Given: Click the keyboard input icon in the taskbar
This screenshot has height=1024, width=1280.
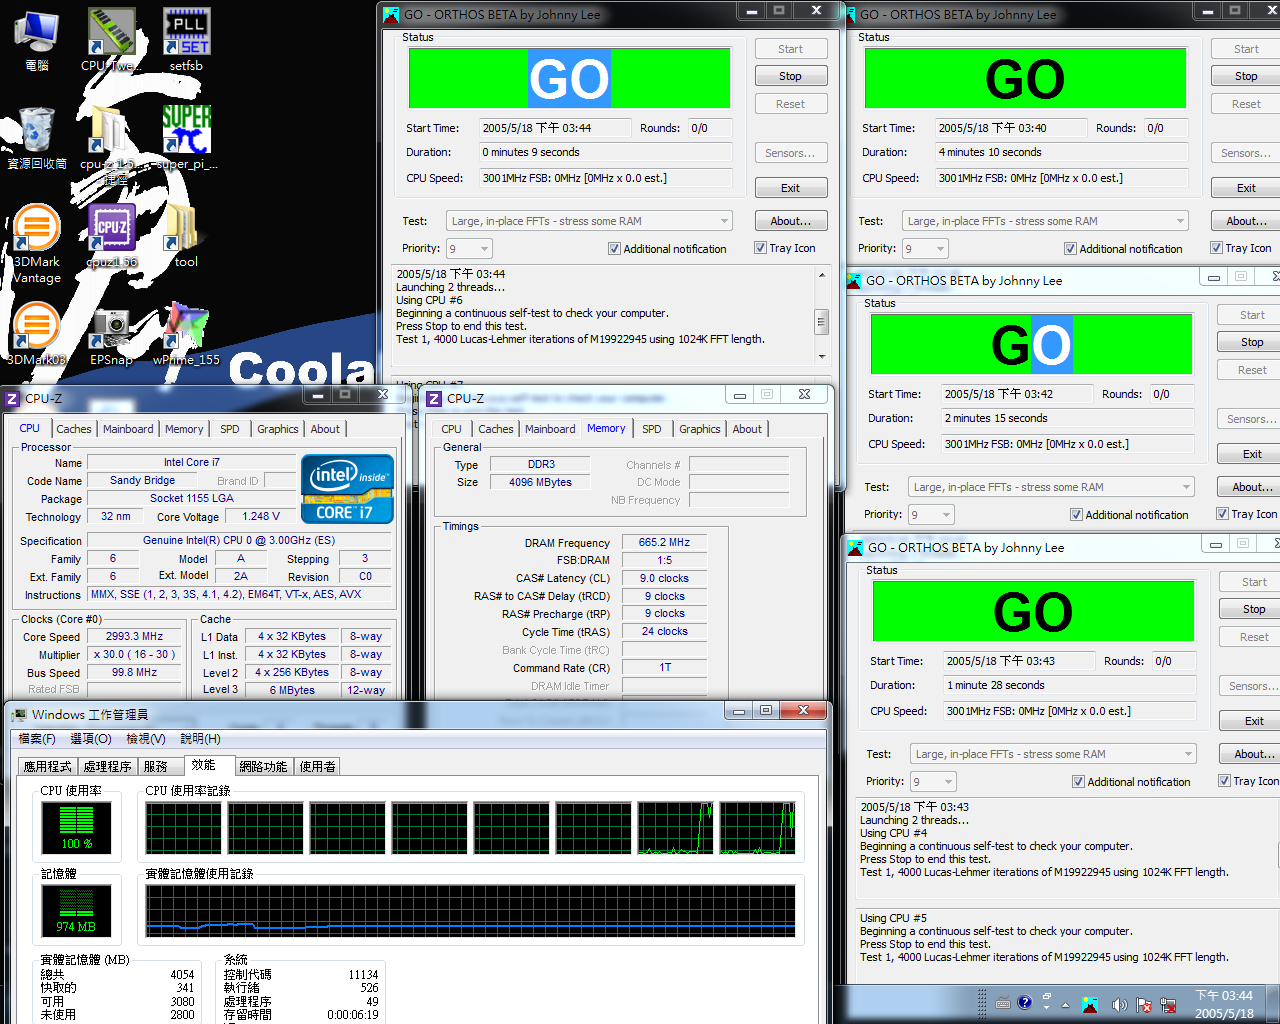Looking at the screenshot, I should [1003, 1003].
